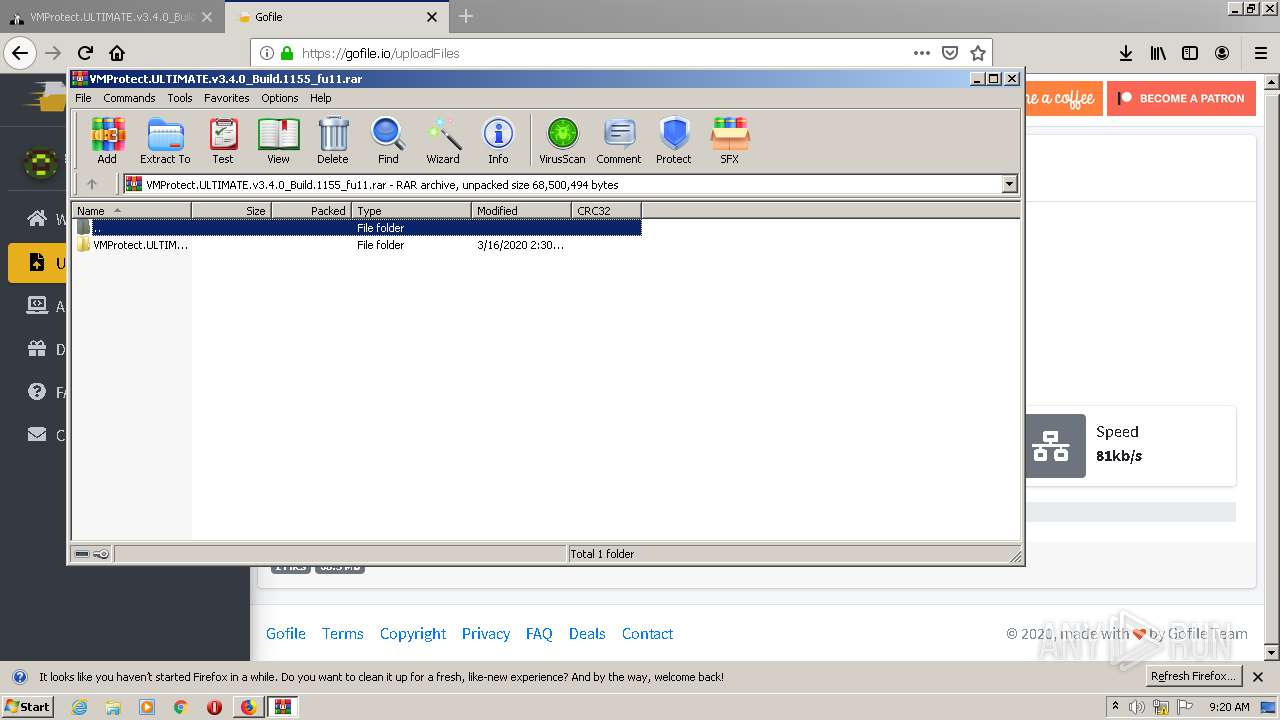Screen dimensions: 1280x720
Task: Open the Gofile footer link
Action: point(286,634)
